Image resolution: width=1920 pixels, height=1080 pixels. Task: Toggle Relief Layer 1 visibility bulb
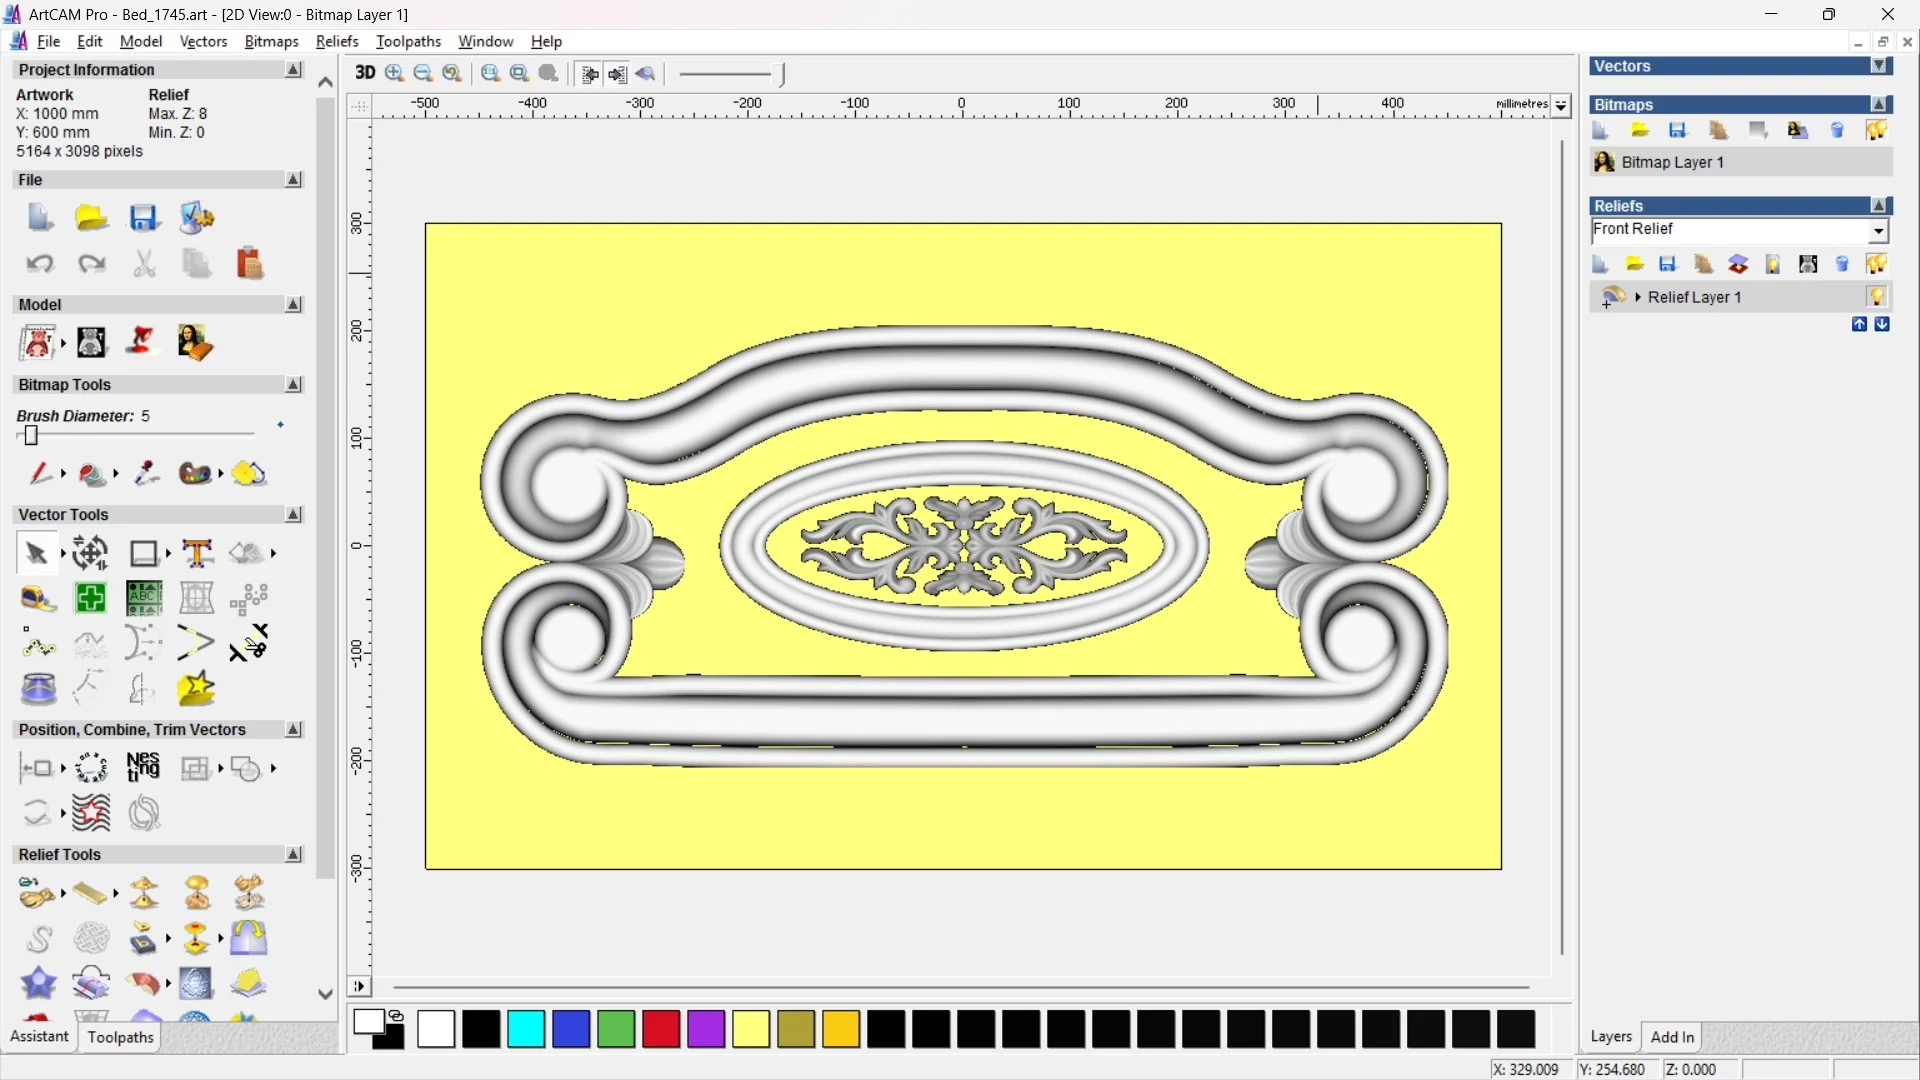(x=1876, y=297)
